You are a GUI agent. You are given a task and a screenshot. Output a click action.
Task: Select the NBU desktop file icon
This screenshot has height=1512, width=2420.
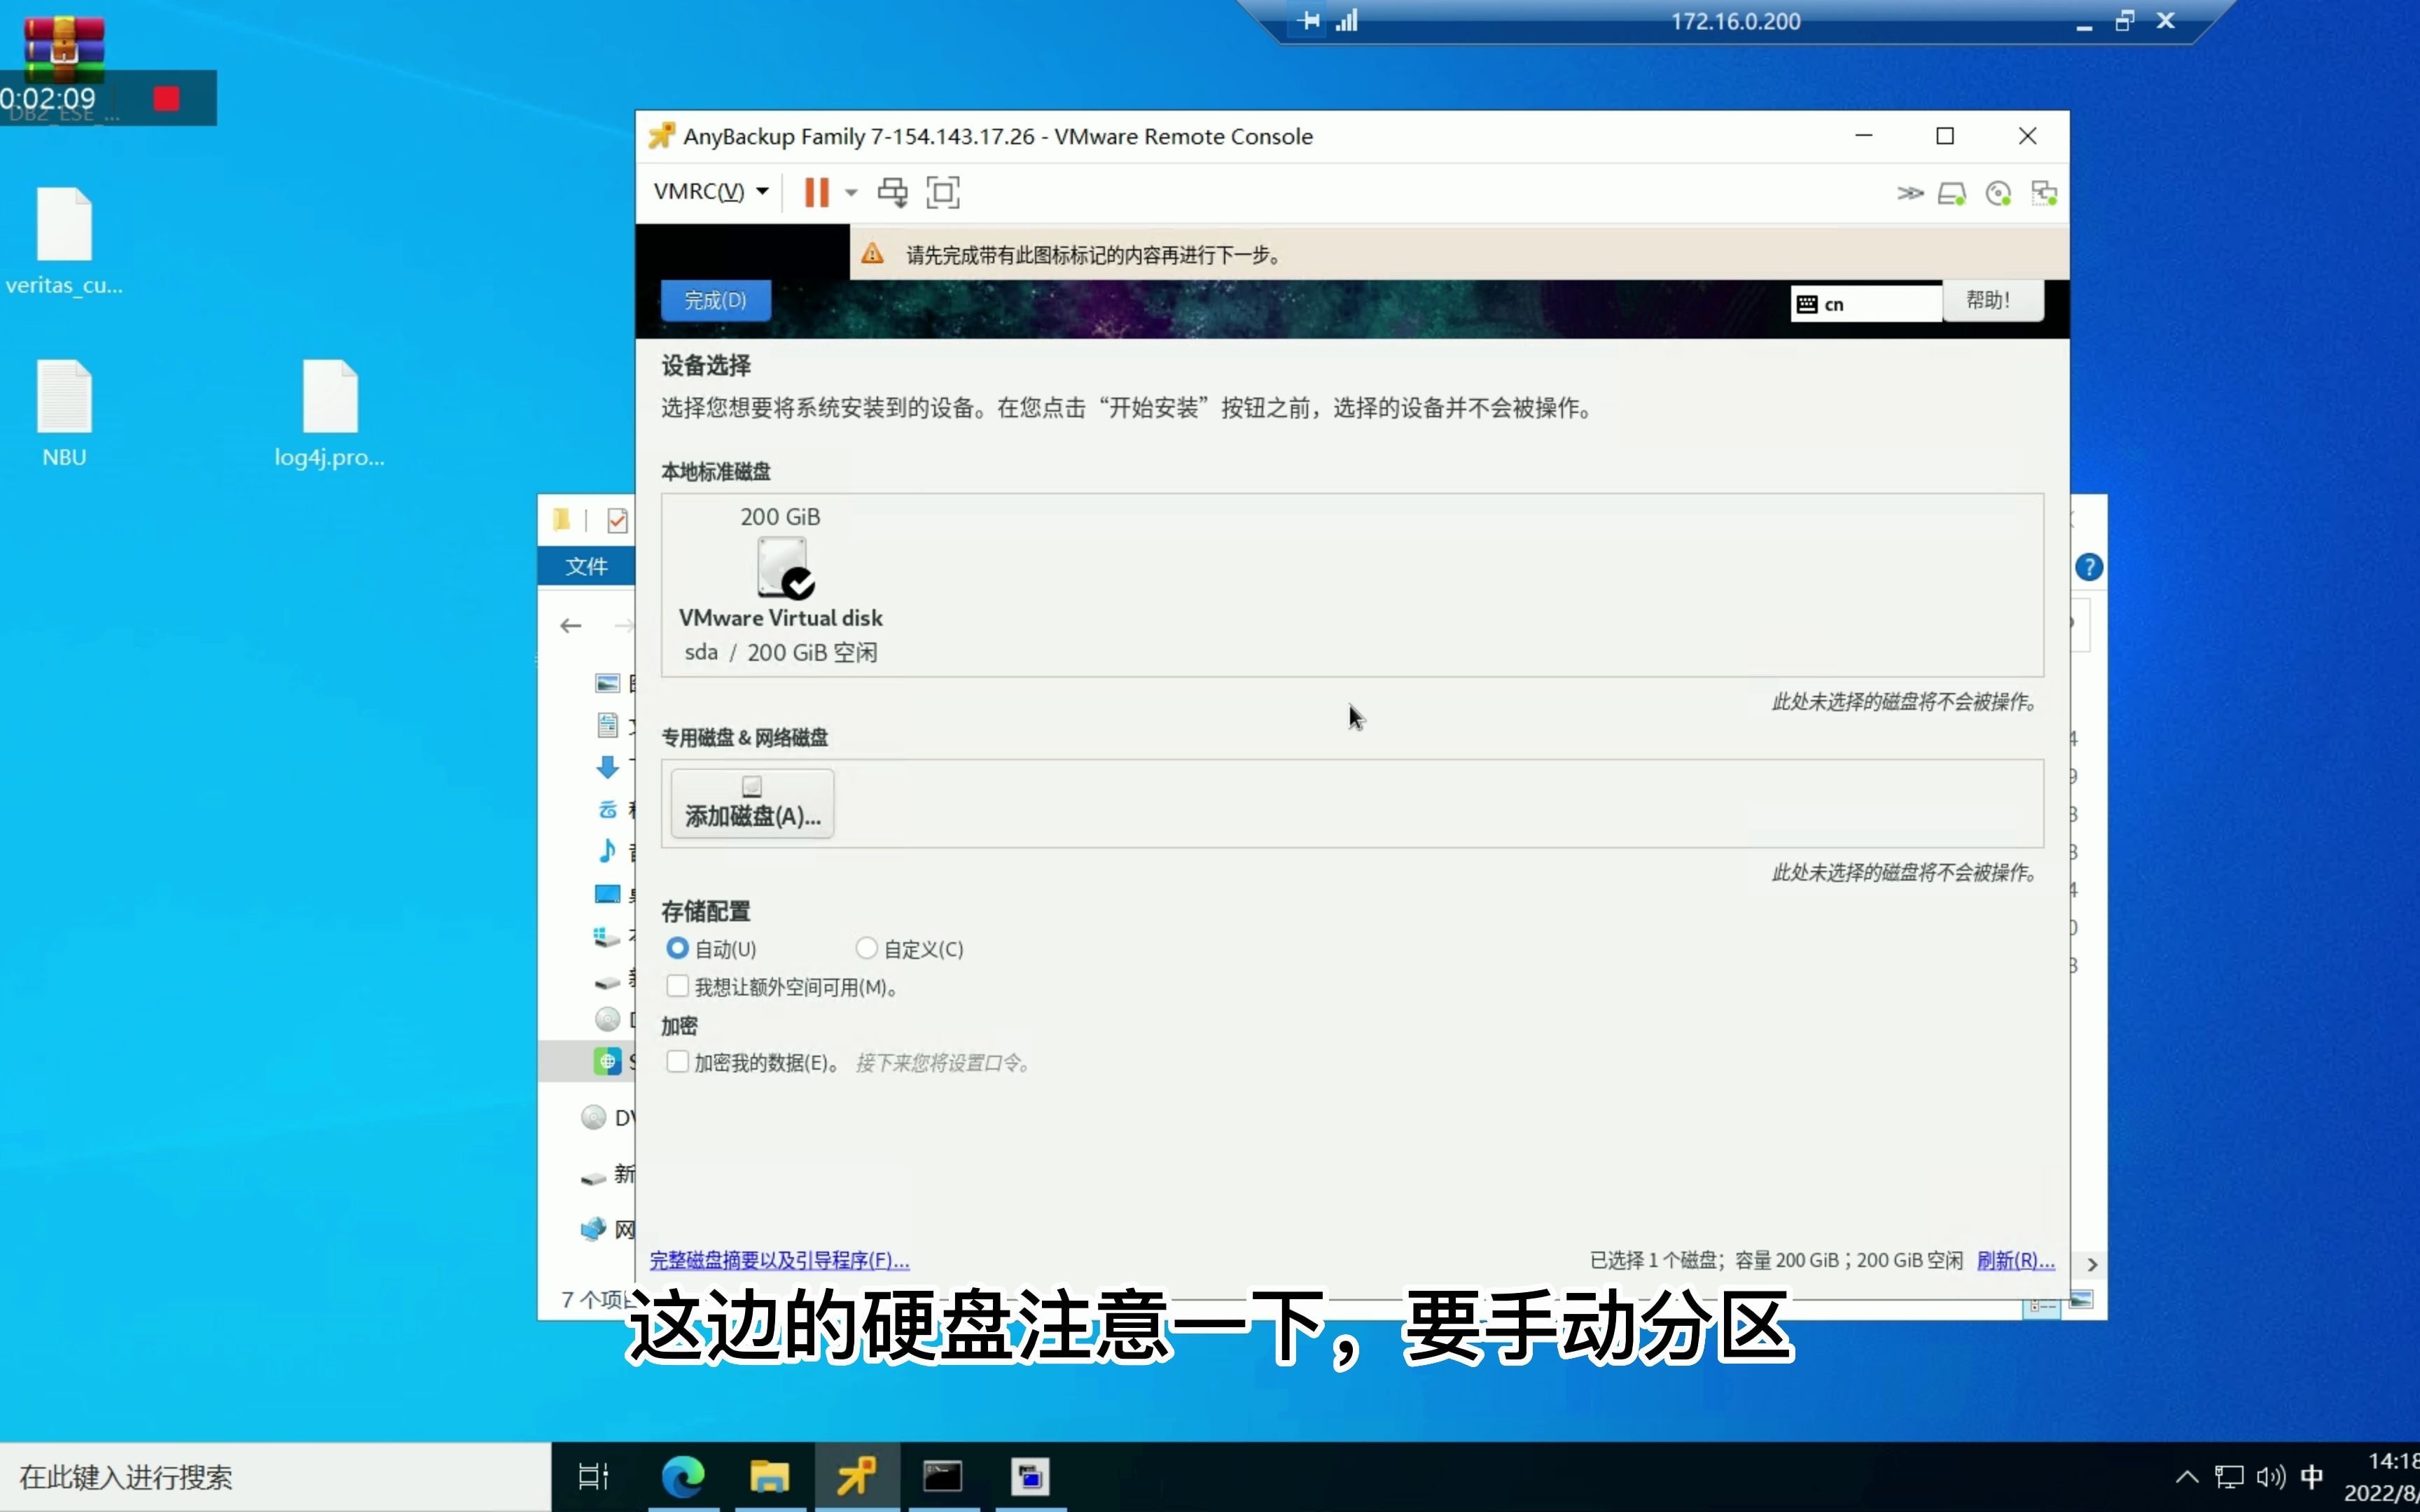64,414
